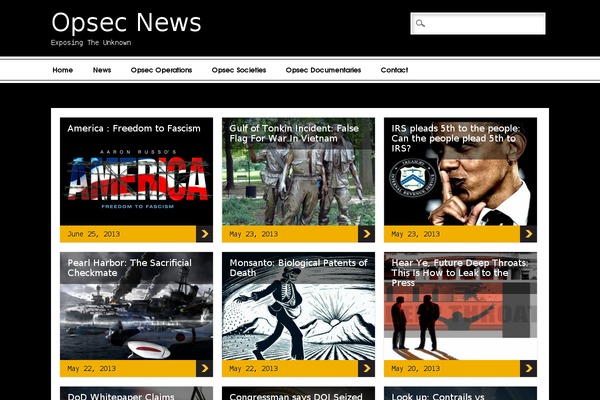
Task: Open Look up: Contrails vs post
Action: [438, 396]
